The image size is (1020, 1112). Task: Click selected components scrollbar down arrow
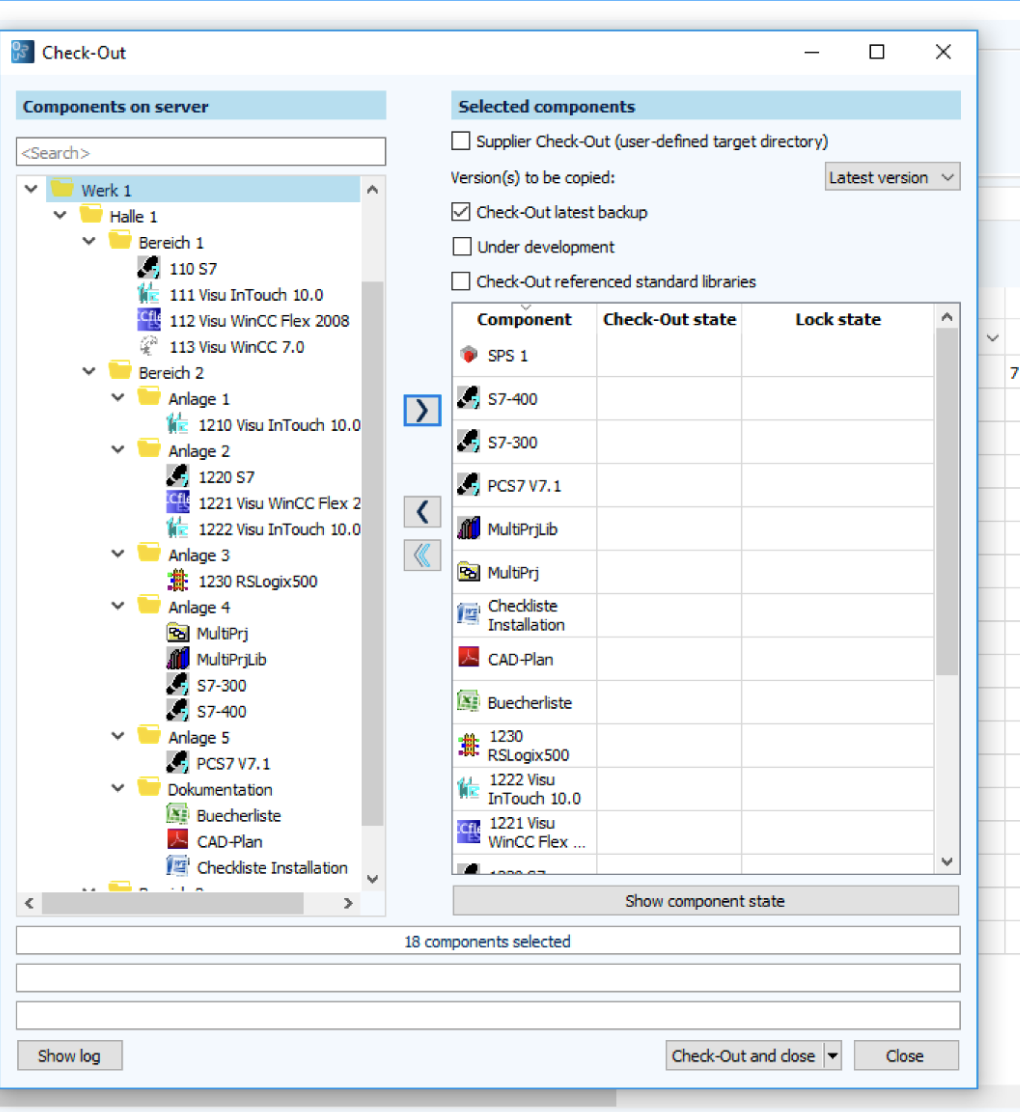(x=947, y=862)
